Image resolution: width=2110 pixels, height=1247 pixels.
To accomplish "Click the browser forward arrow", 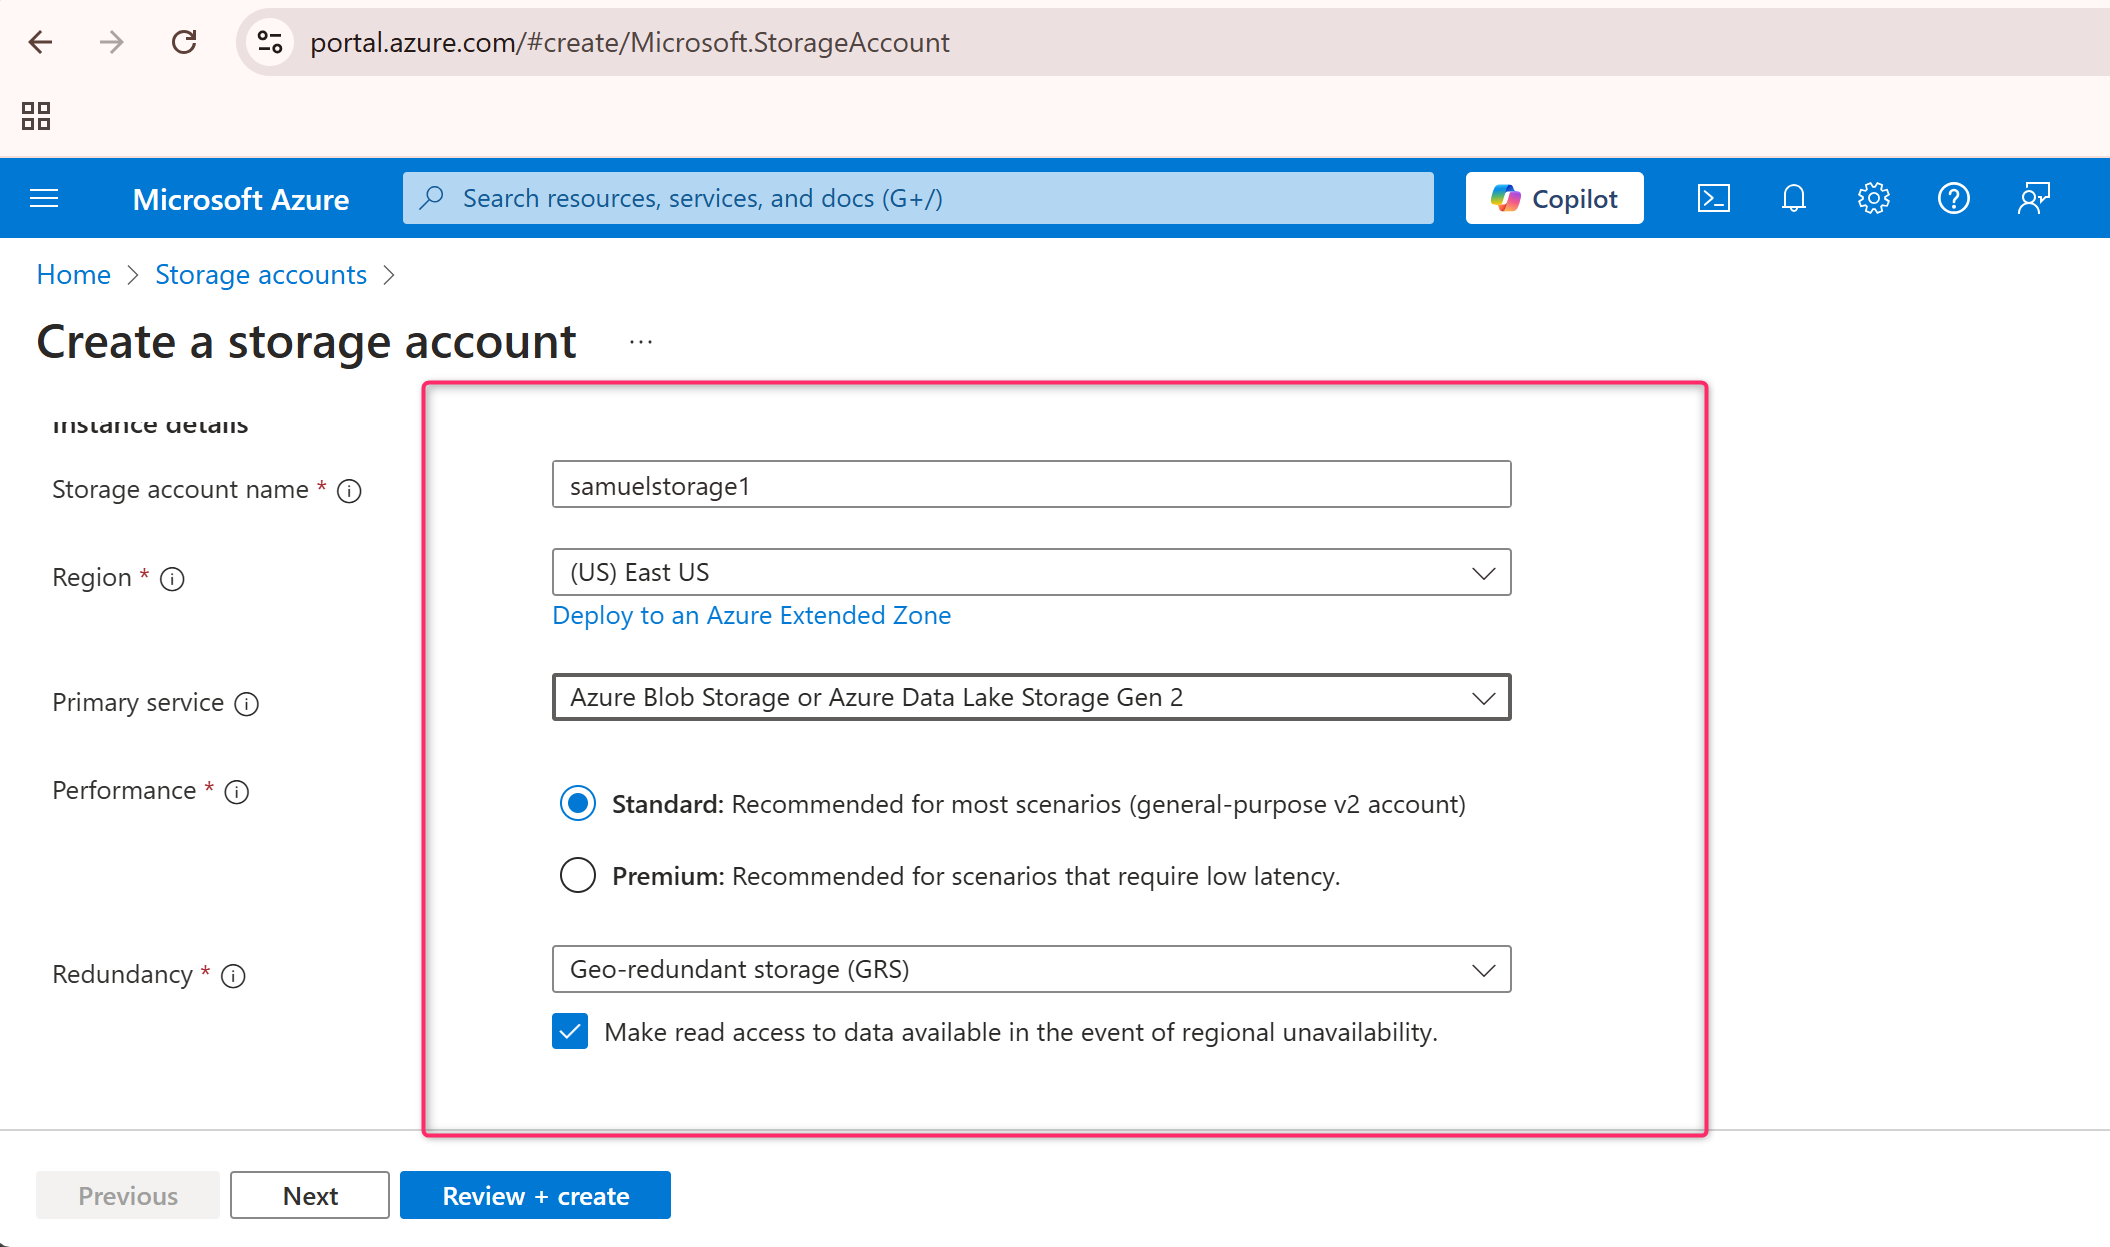I will [x=112, y=42].
